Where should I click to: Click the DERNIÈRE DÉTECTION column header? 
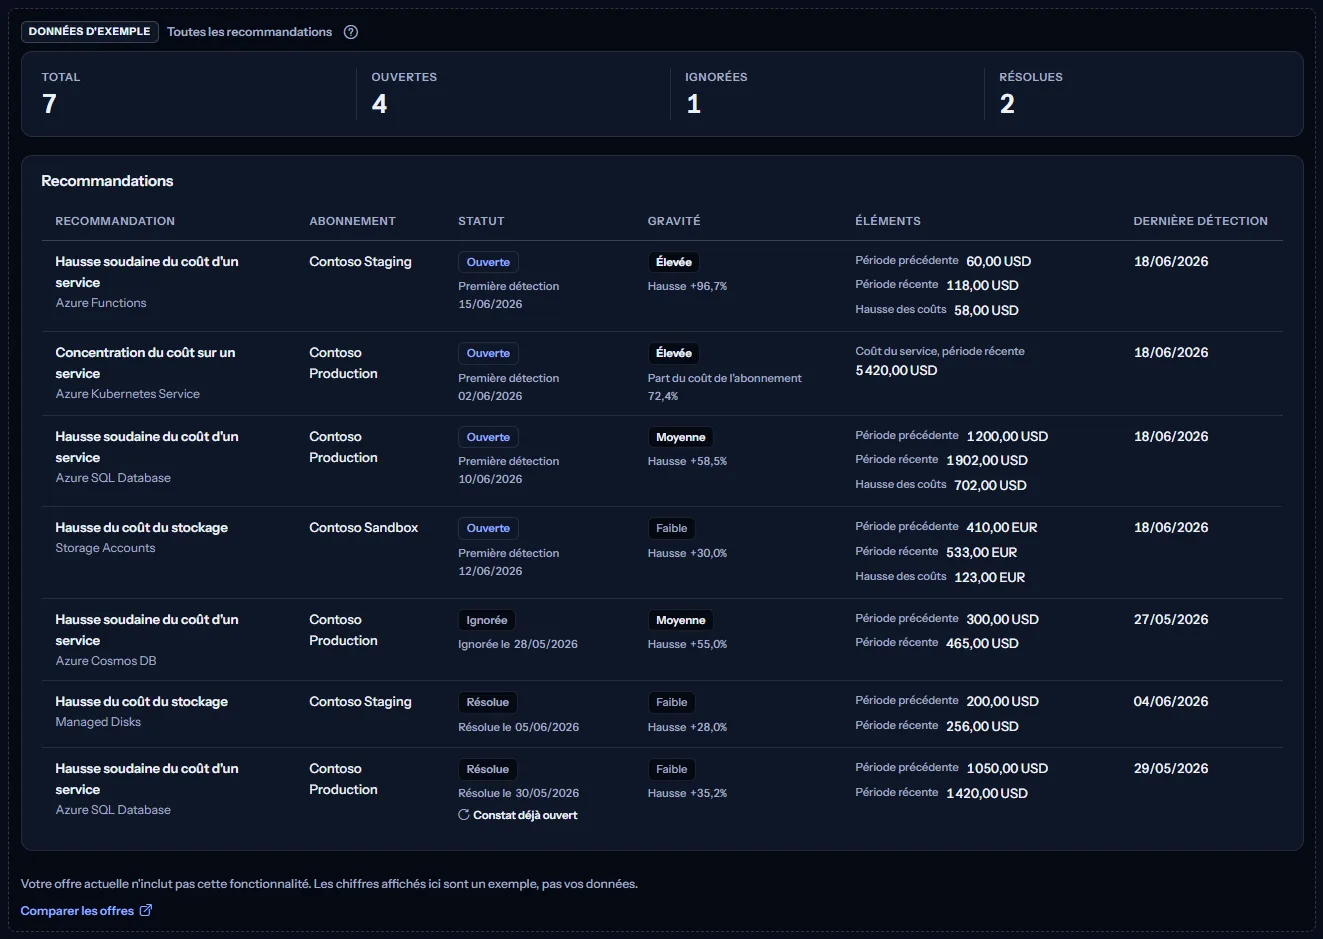(1200, 221)
